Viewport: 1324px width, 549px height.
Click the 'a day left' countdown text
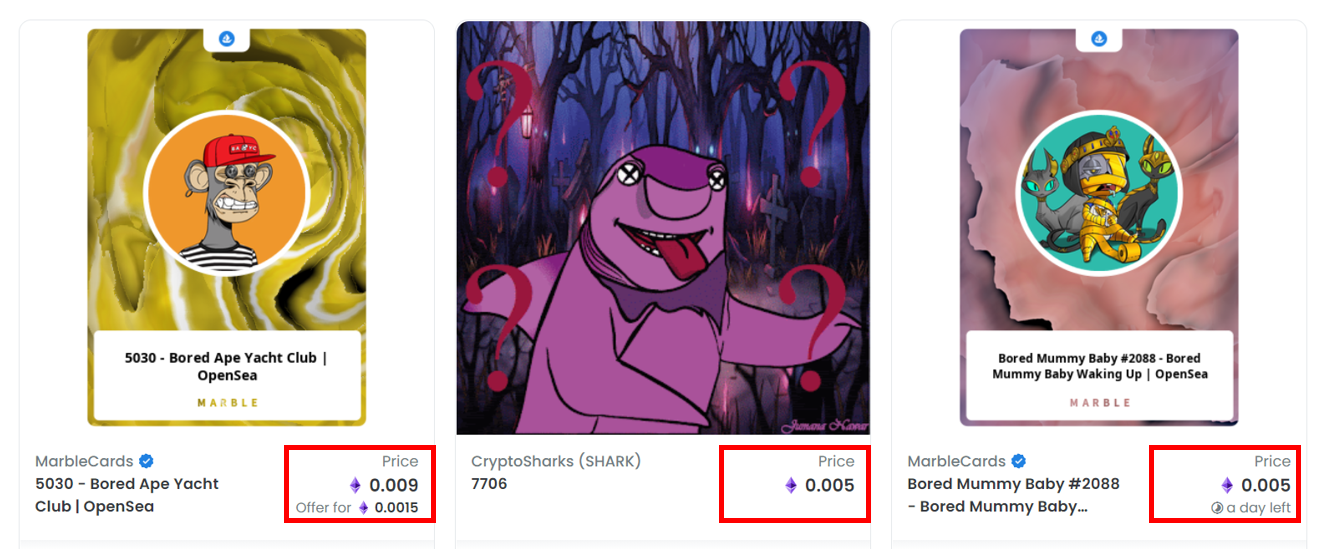(x=1258, y=508)
